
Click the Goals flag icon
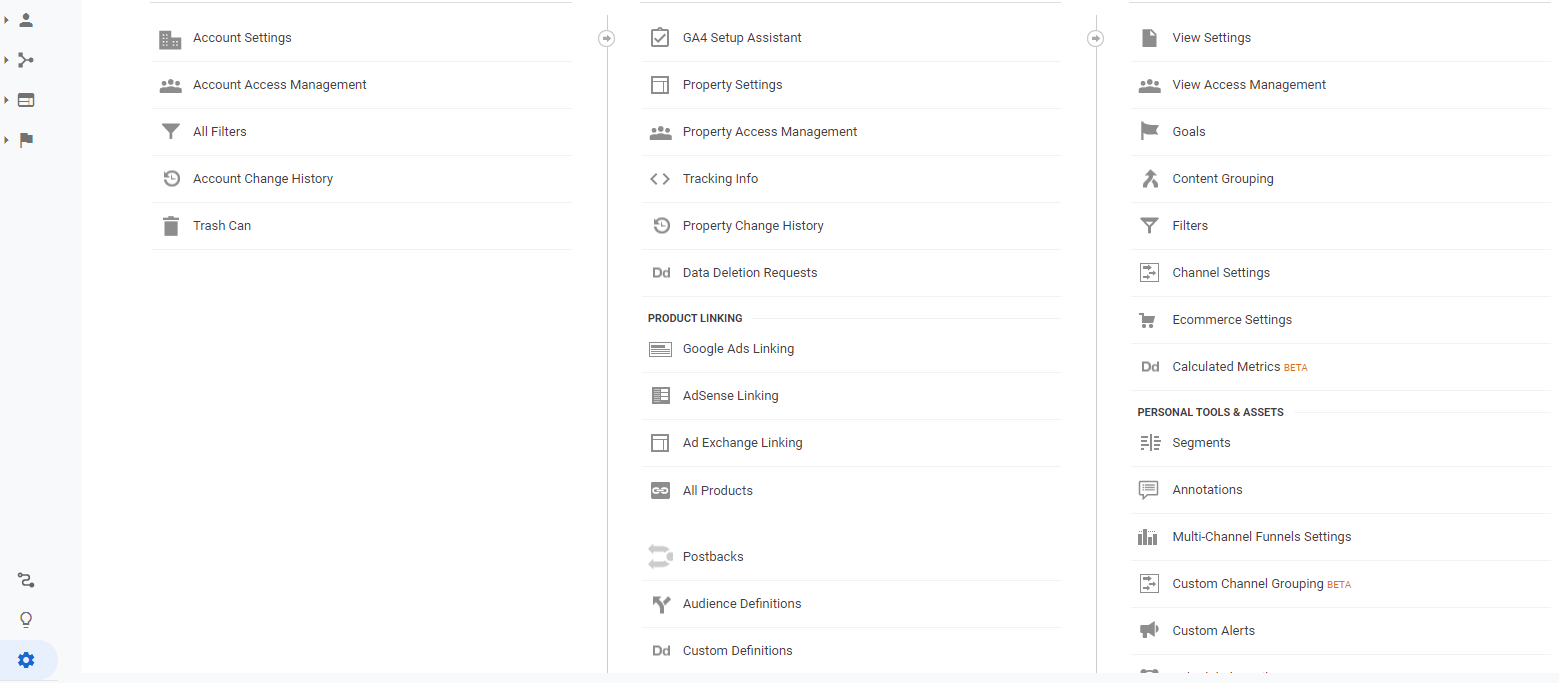pyautogui.click(x=1149, y=132)
